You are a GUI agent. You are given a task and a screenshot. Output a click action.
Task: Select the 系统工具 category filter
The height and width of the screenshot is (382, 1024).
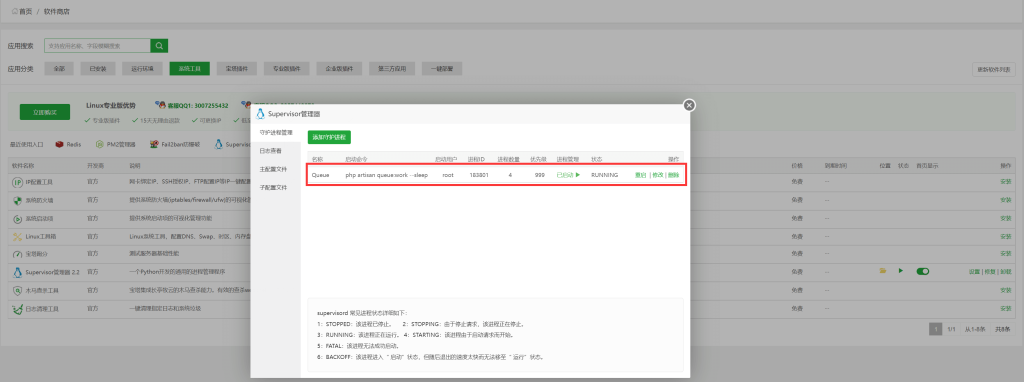pos(189,69)
